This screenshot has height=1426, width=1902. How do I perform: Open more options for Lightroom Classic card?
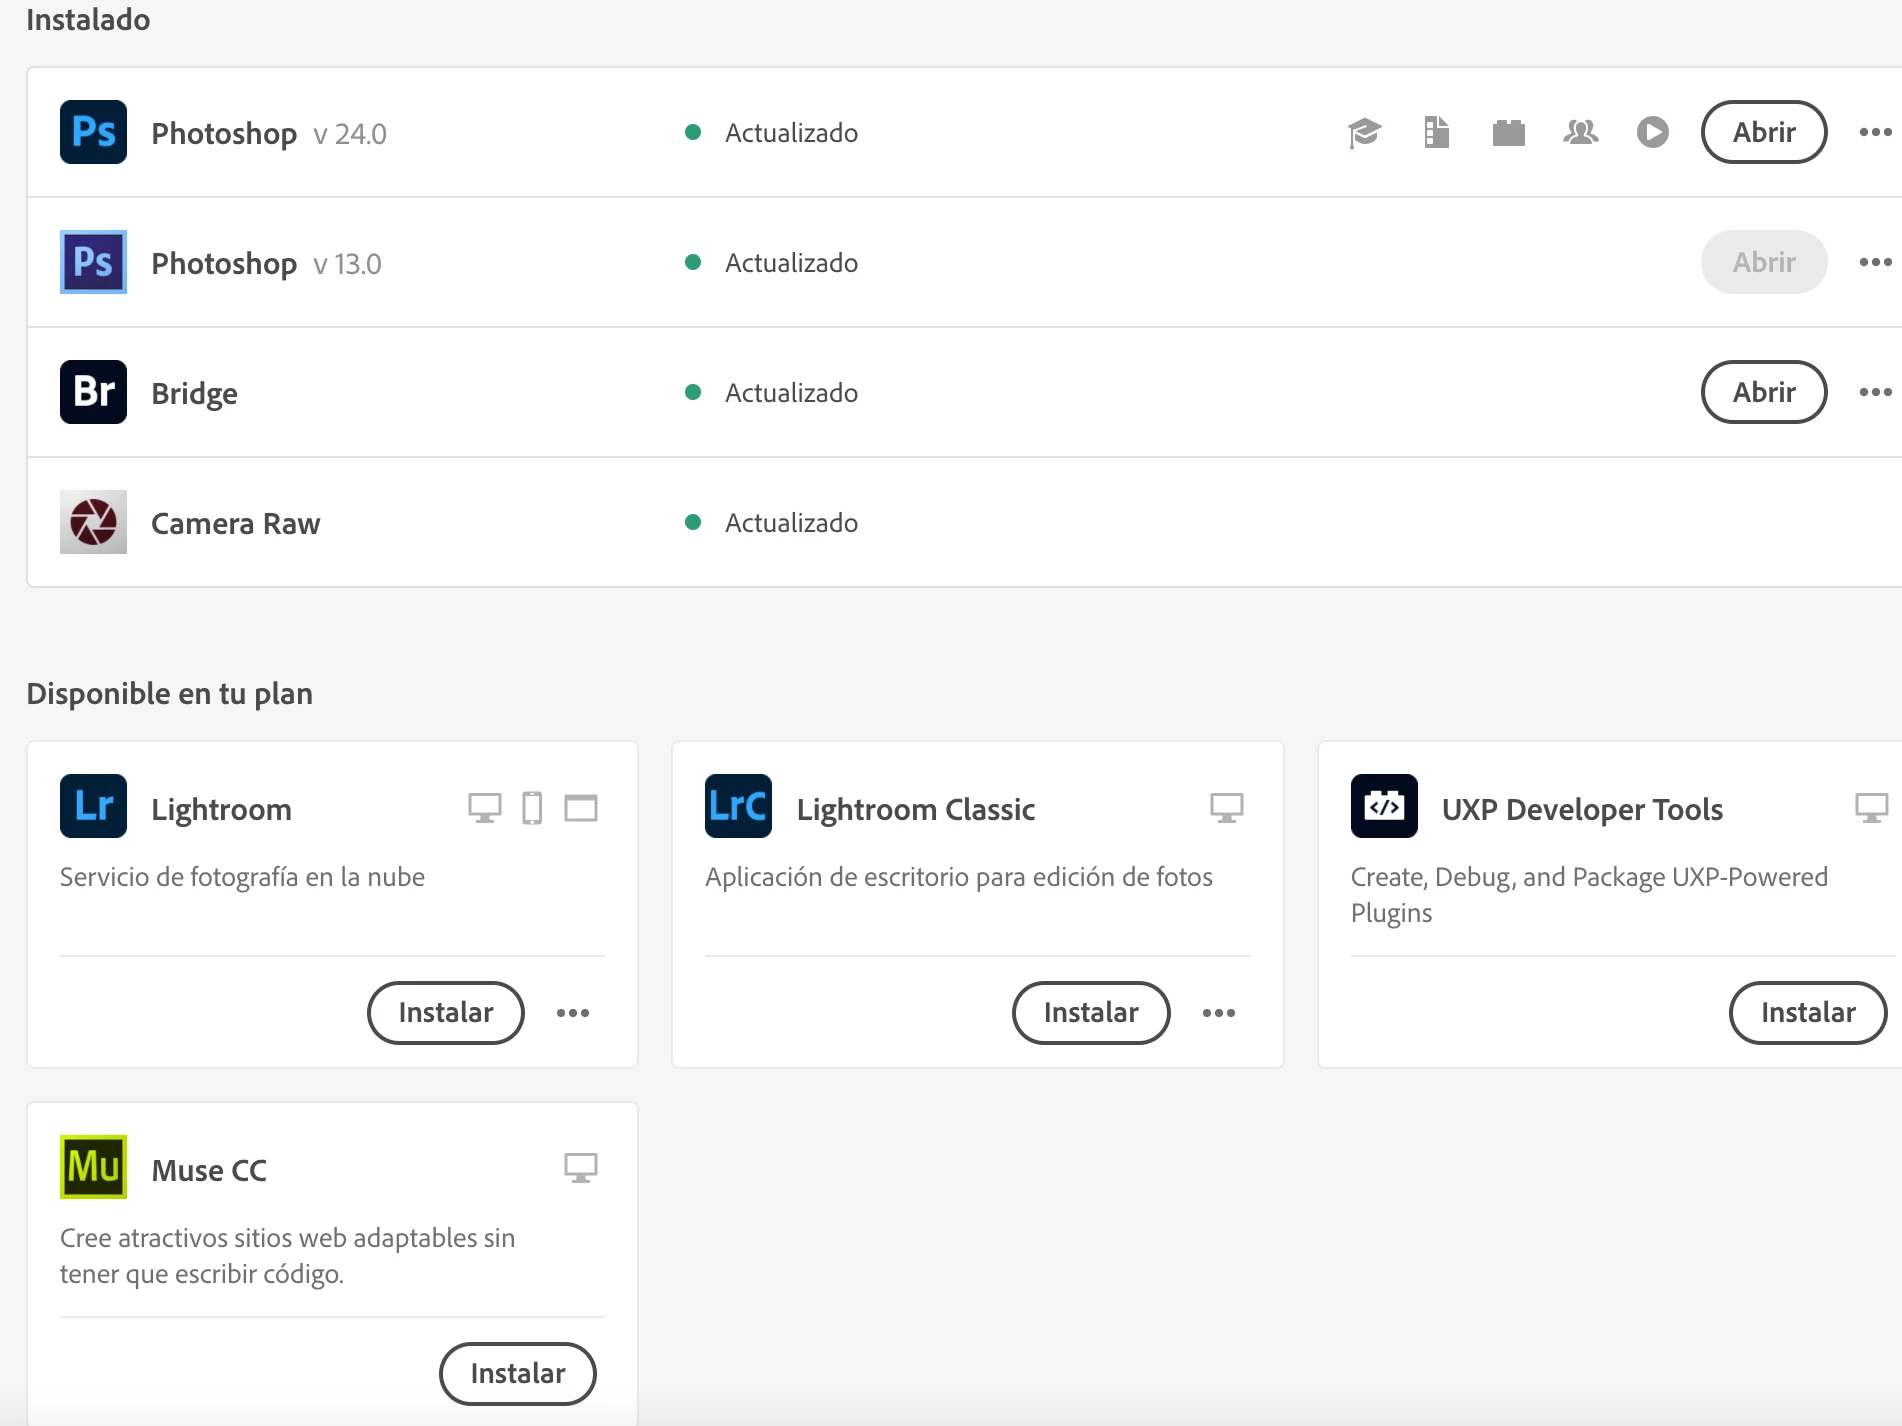(1219, 1013)
